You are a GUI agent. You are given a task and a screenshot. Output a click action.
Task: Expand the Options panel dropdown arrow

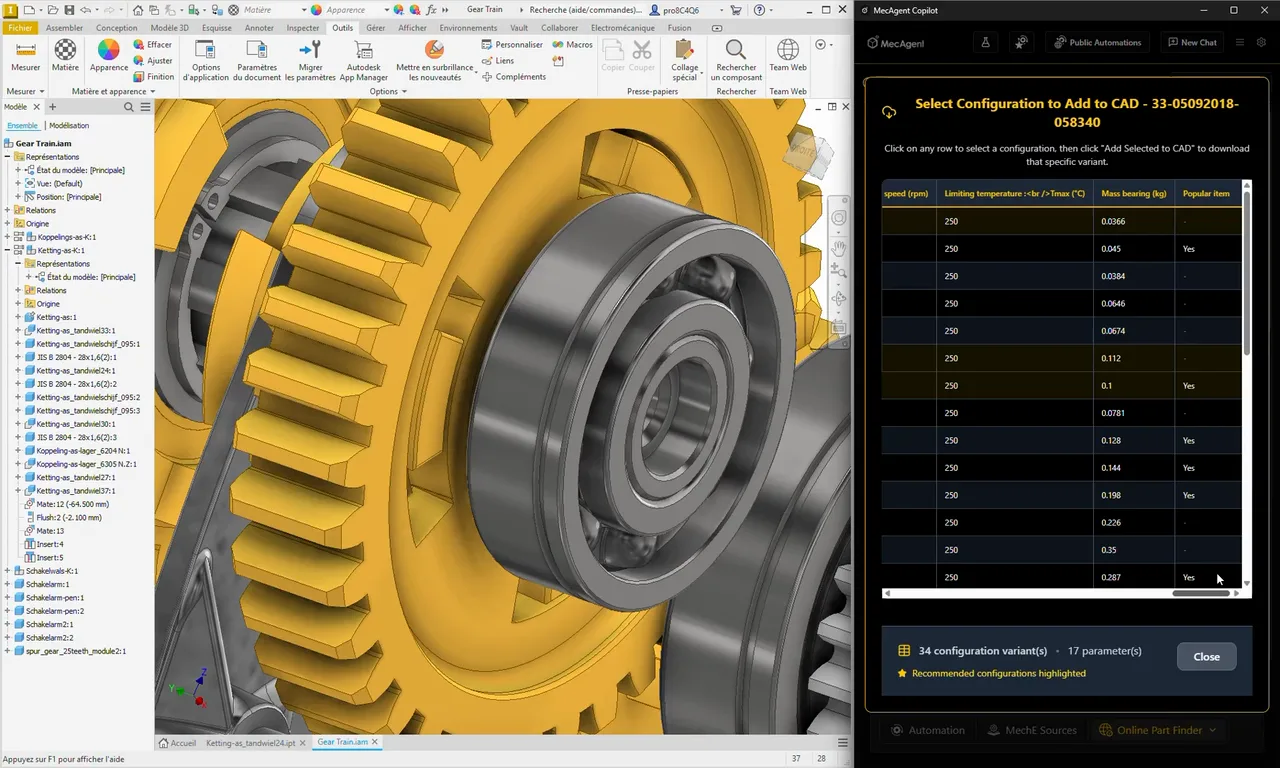point(404,92)
